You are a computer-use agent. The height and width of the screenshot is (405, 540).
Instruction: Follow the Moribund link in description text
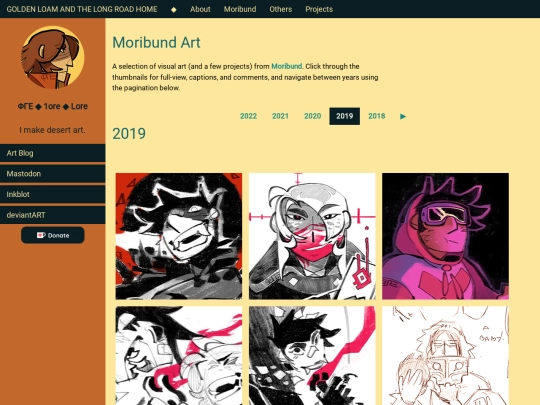tap(287, 66)
